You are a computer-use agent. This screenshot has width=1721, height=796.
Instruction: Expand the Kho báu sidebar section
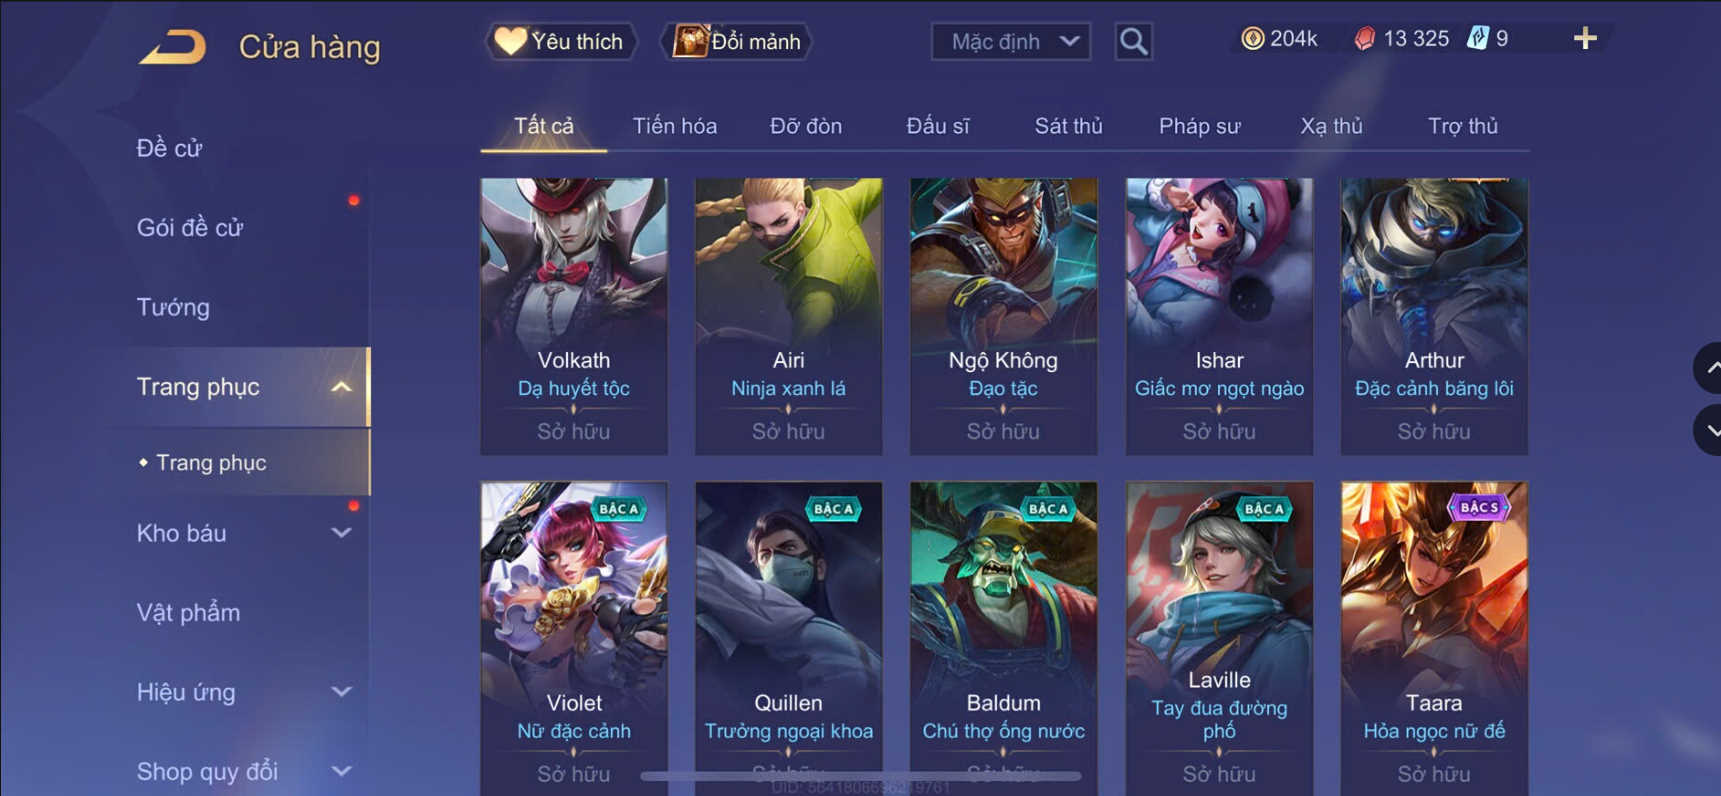tap(341, 533)
